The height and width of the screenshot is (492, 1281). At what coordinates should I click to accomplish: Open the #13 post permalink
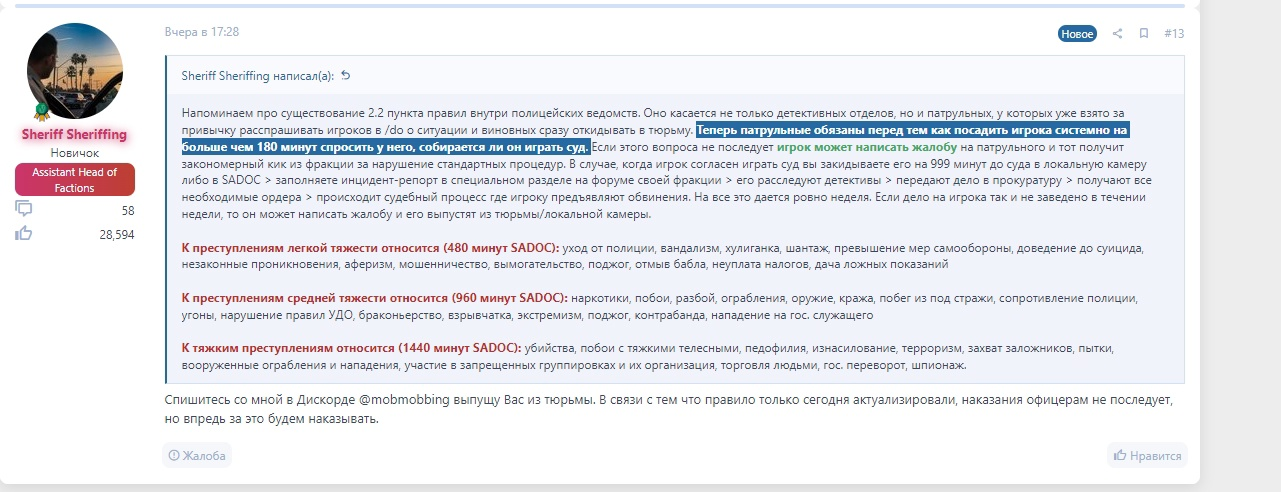tap(1174, 33)
